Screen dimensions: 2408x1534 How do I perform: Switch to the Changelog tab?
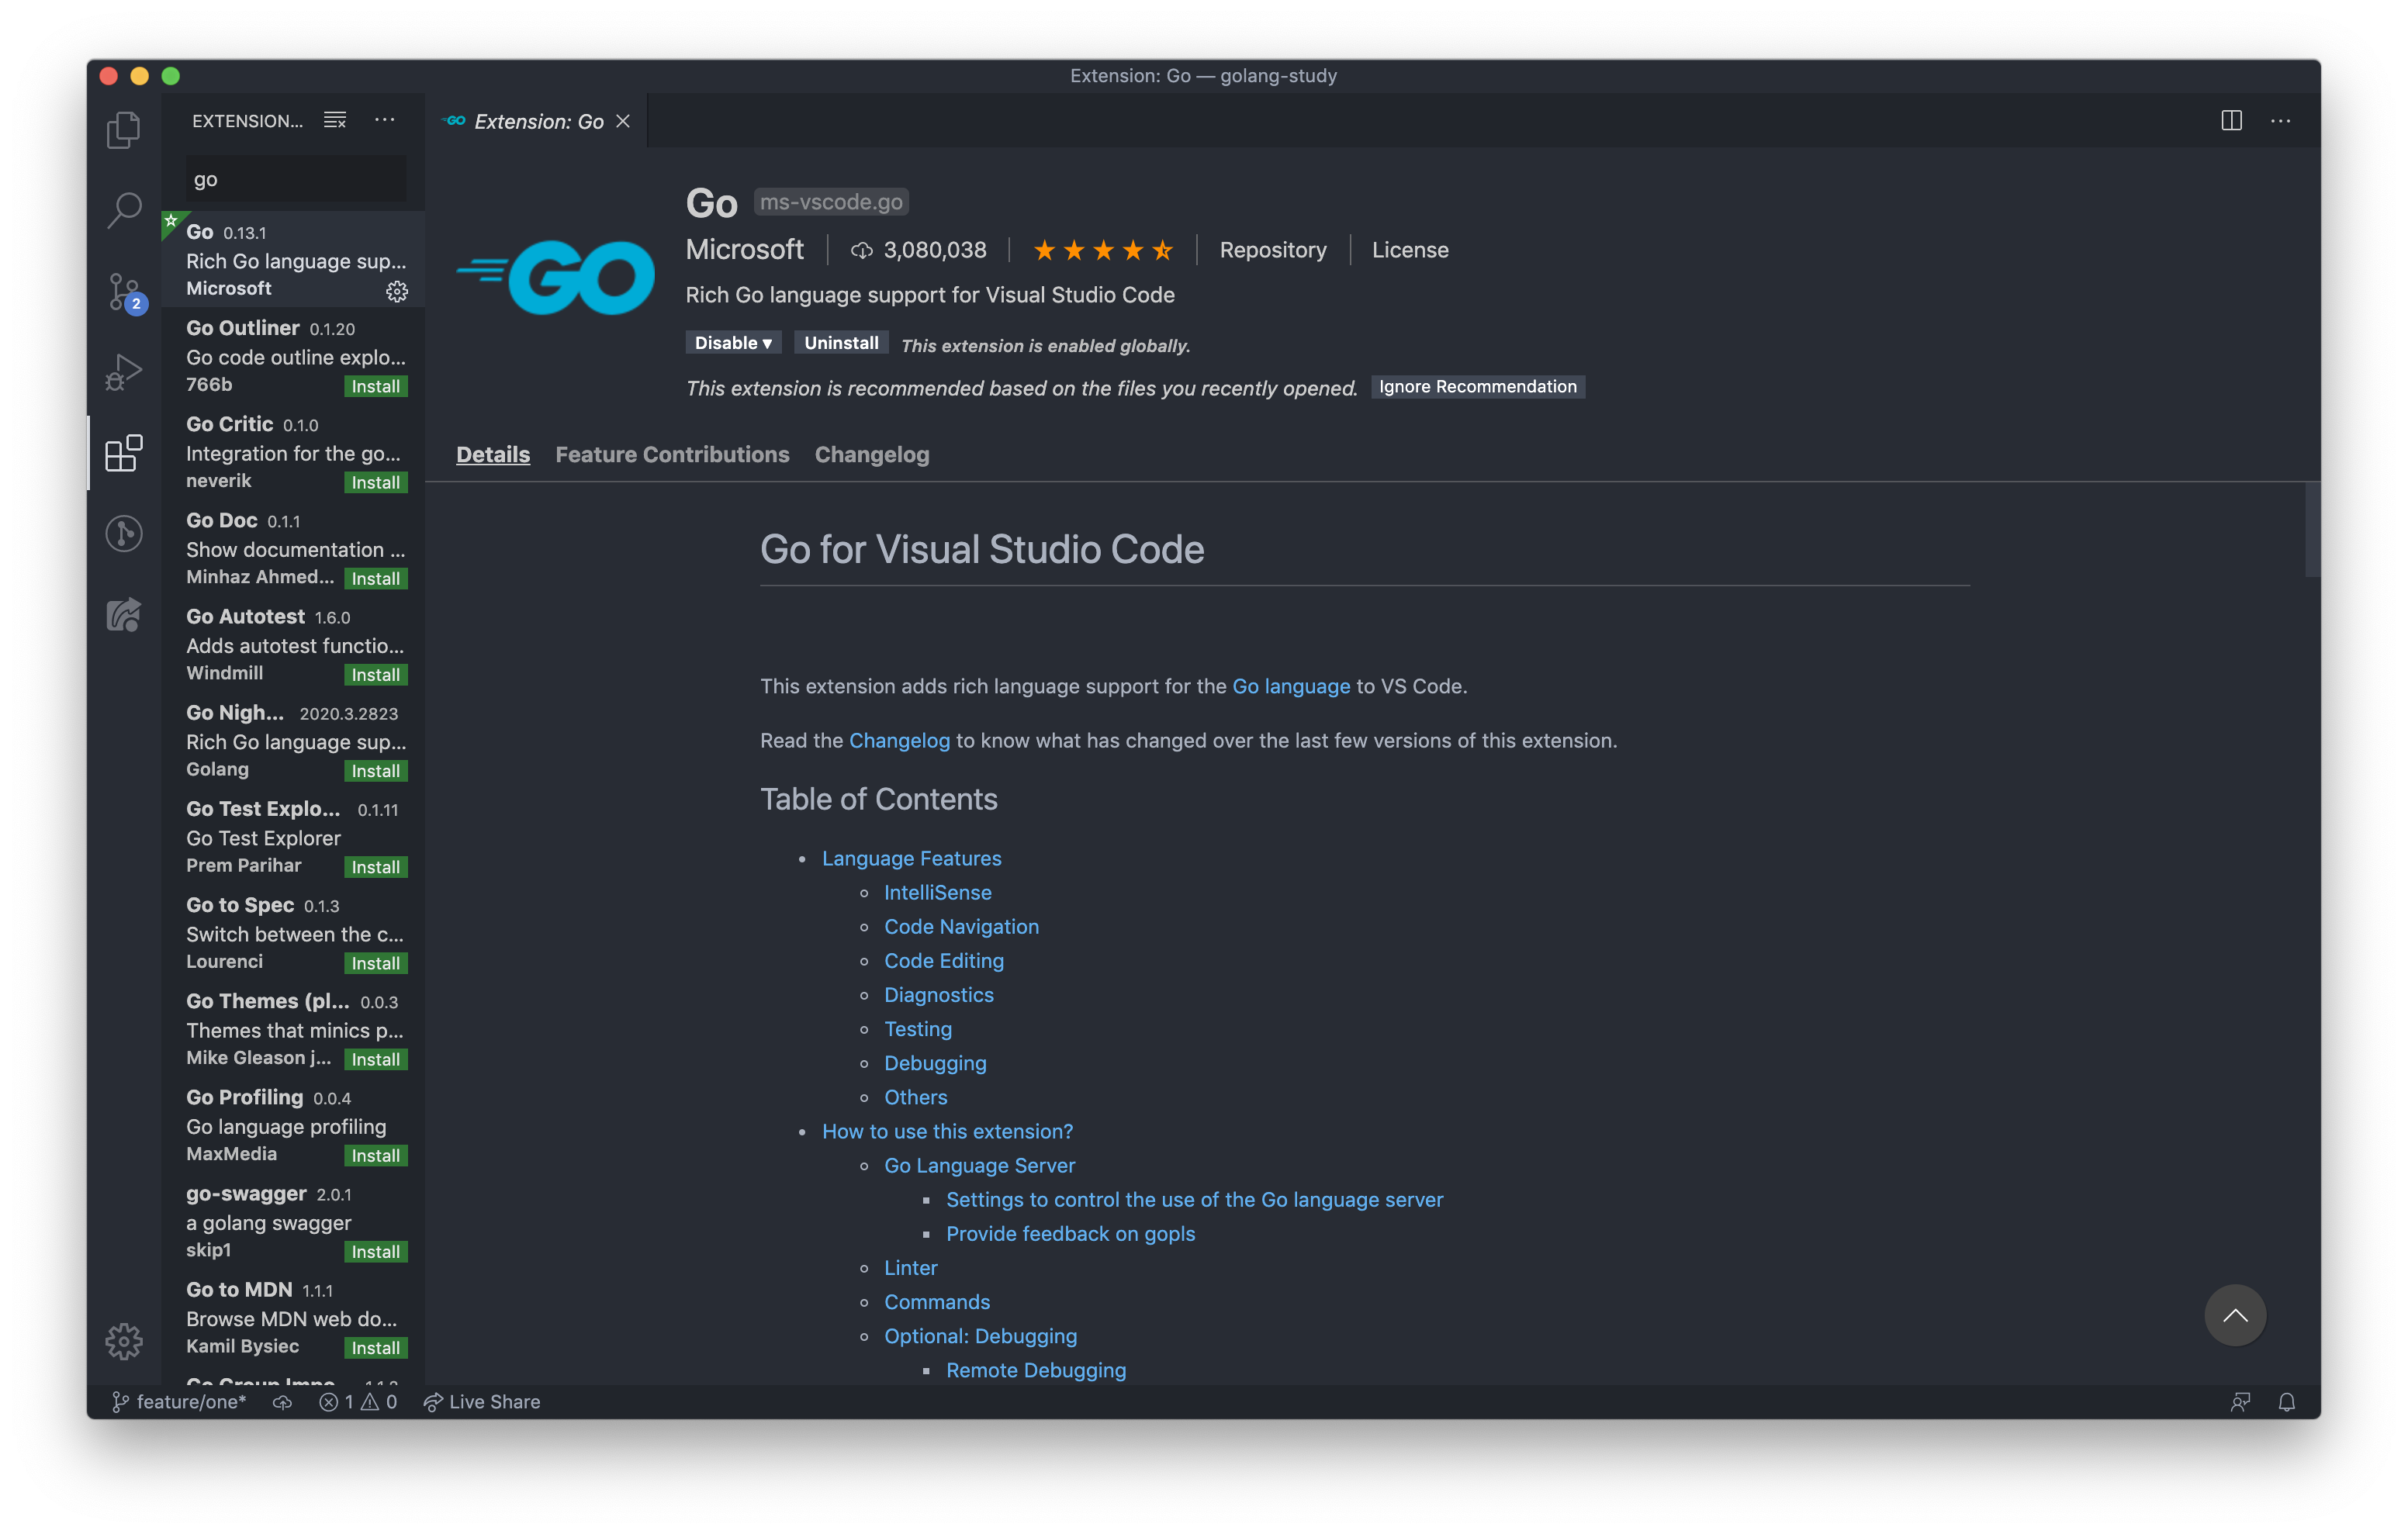pos(871,454)
